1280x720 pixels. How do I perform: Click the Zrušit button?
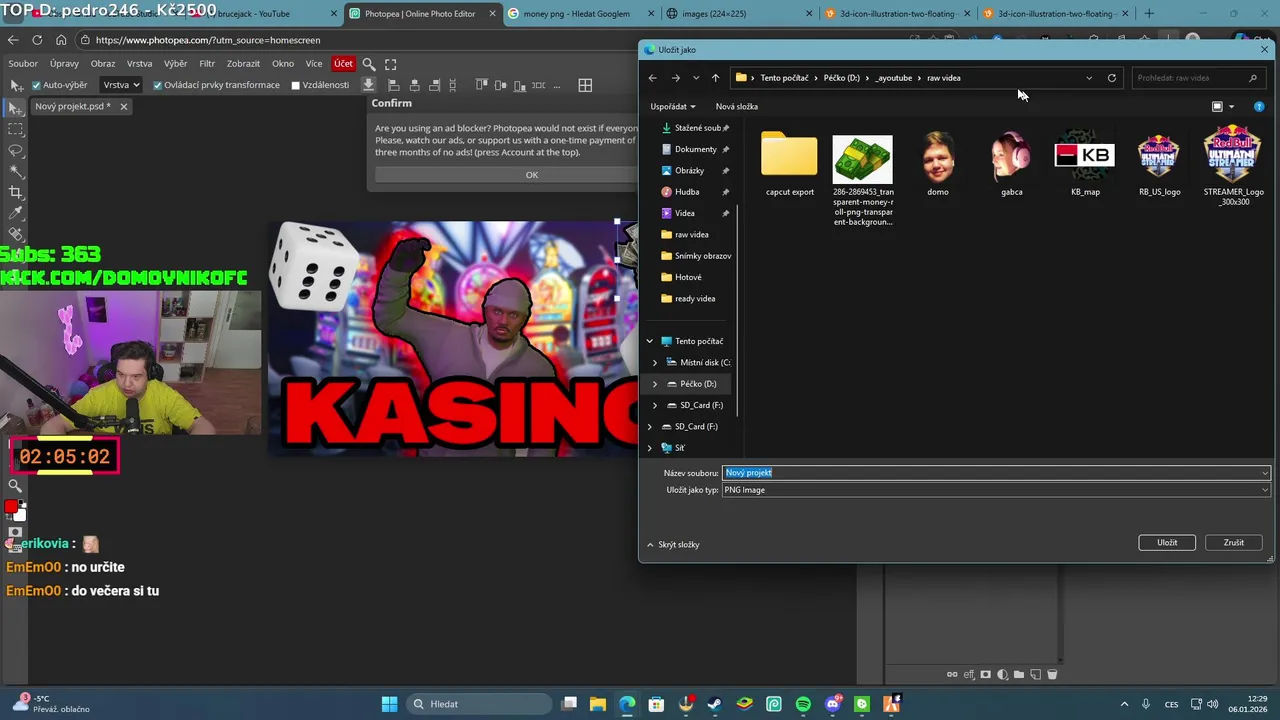(x=1234, y=542)
